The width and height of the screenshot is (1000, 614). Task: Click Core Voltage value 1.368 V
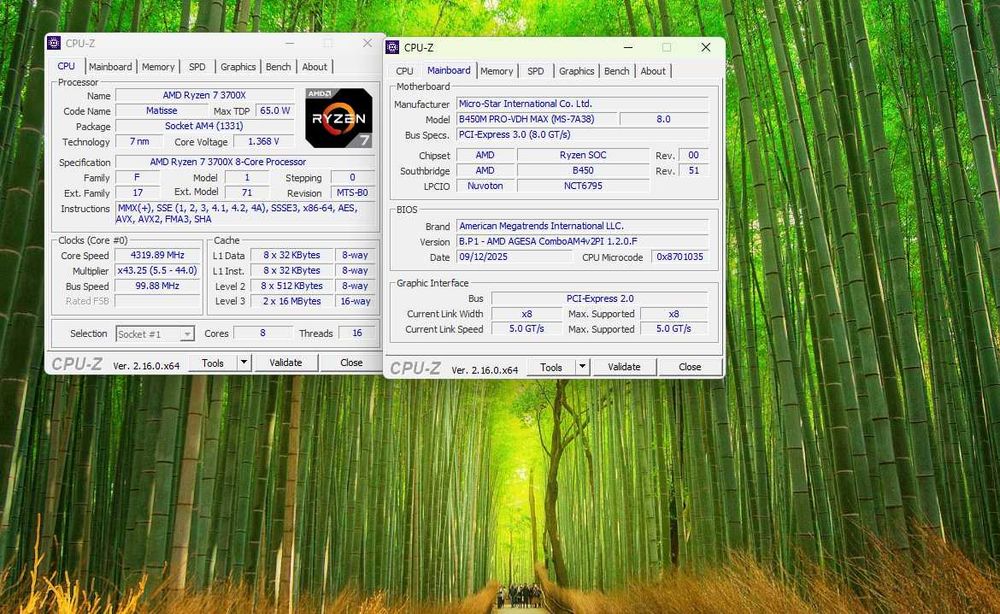click(x=263, y=142)
